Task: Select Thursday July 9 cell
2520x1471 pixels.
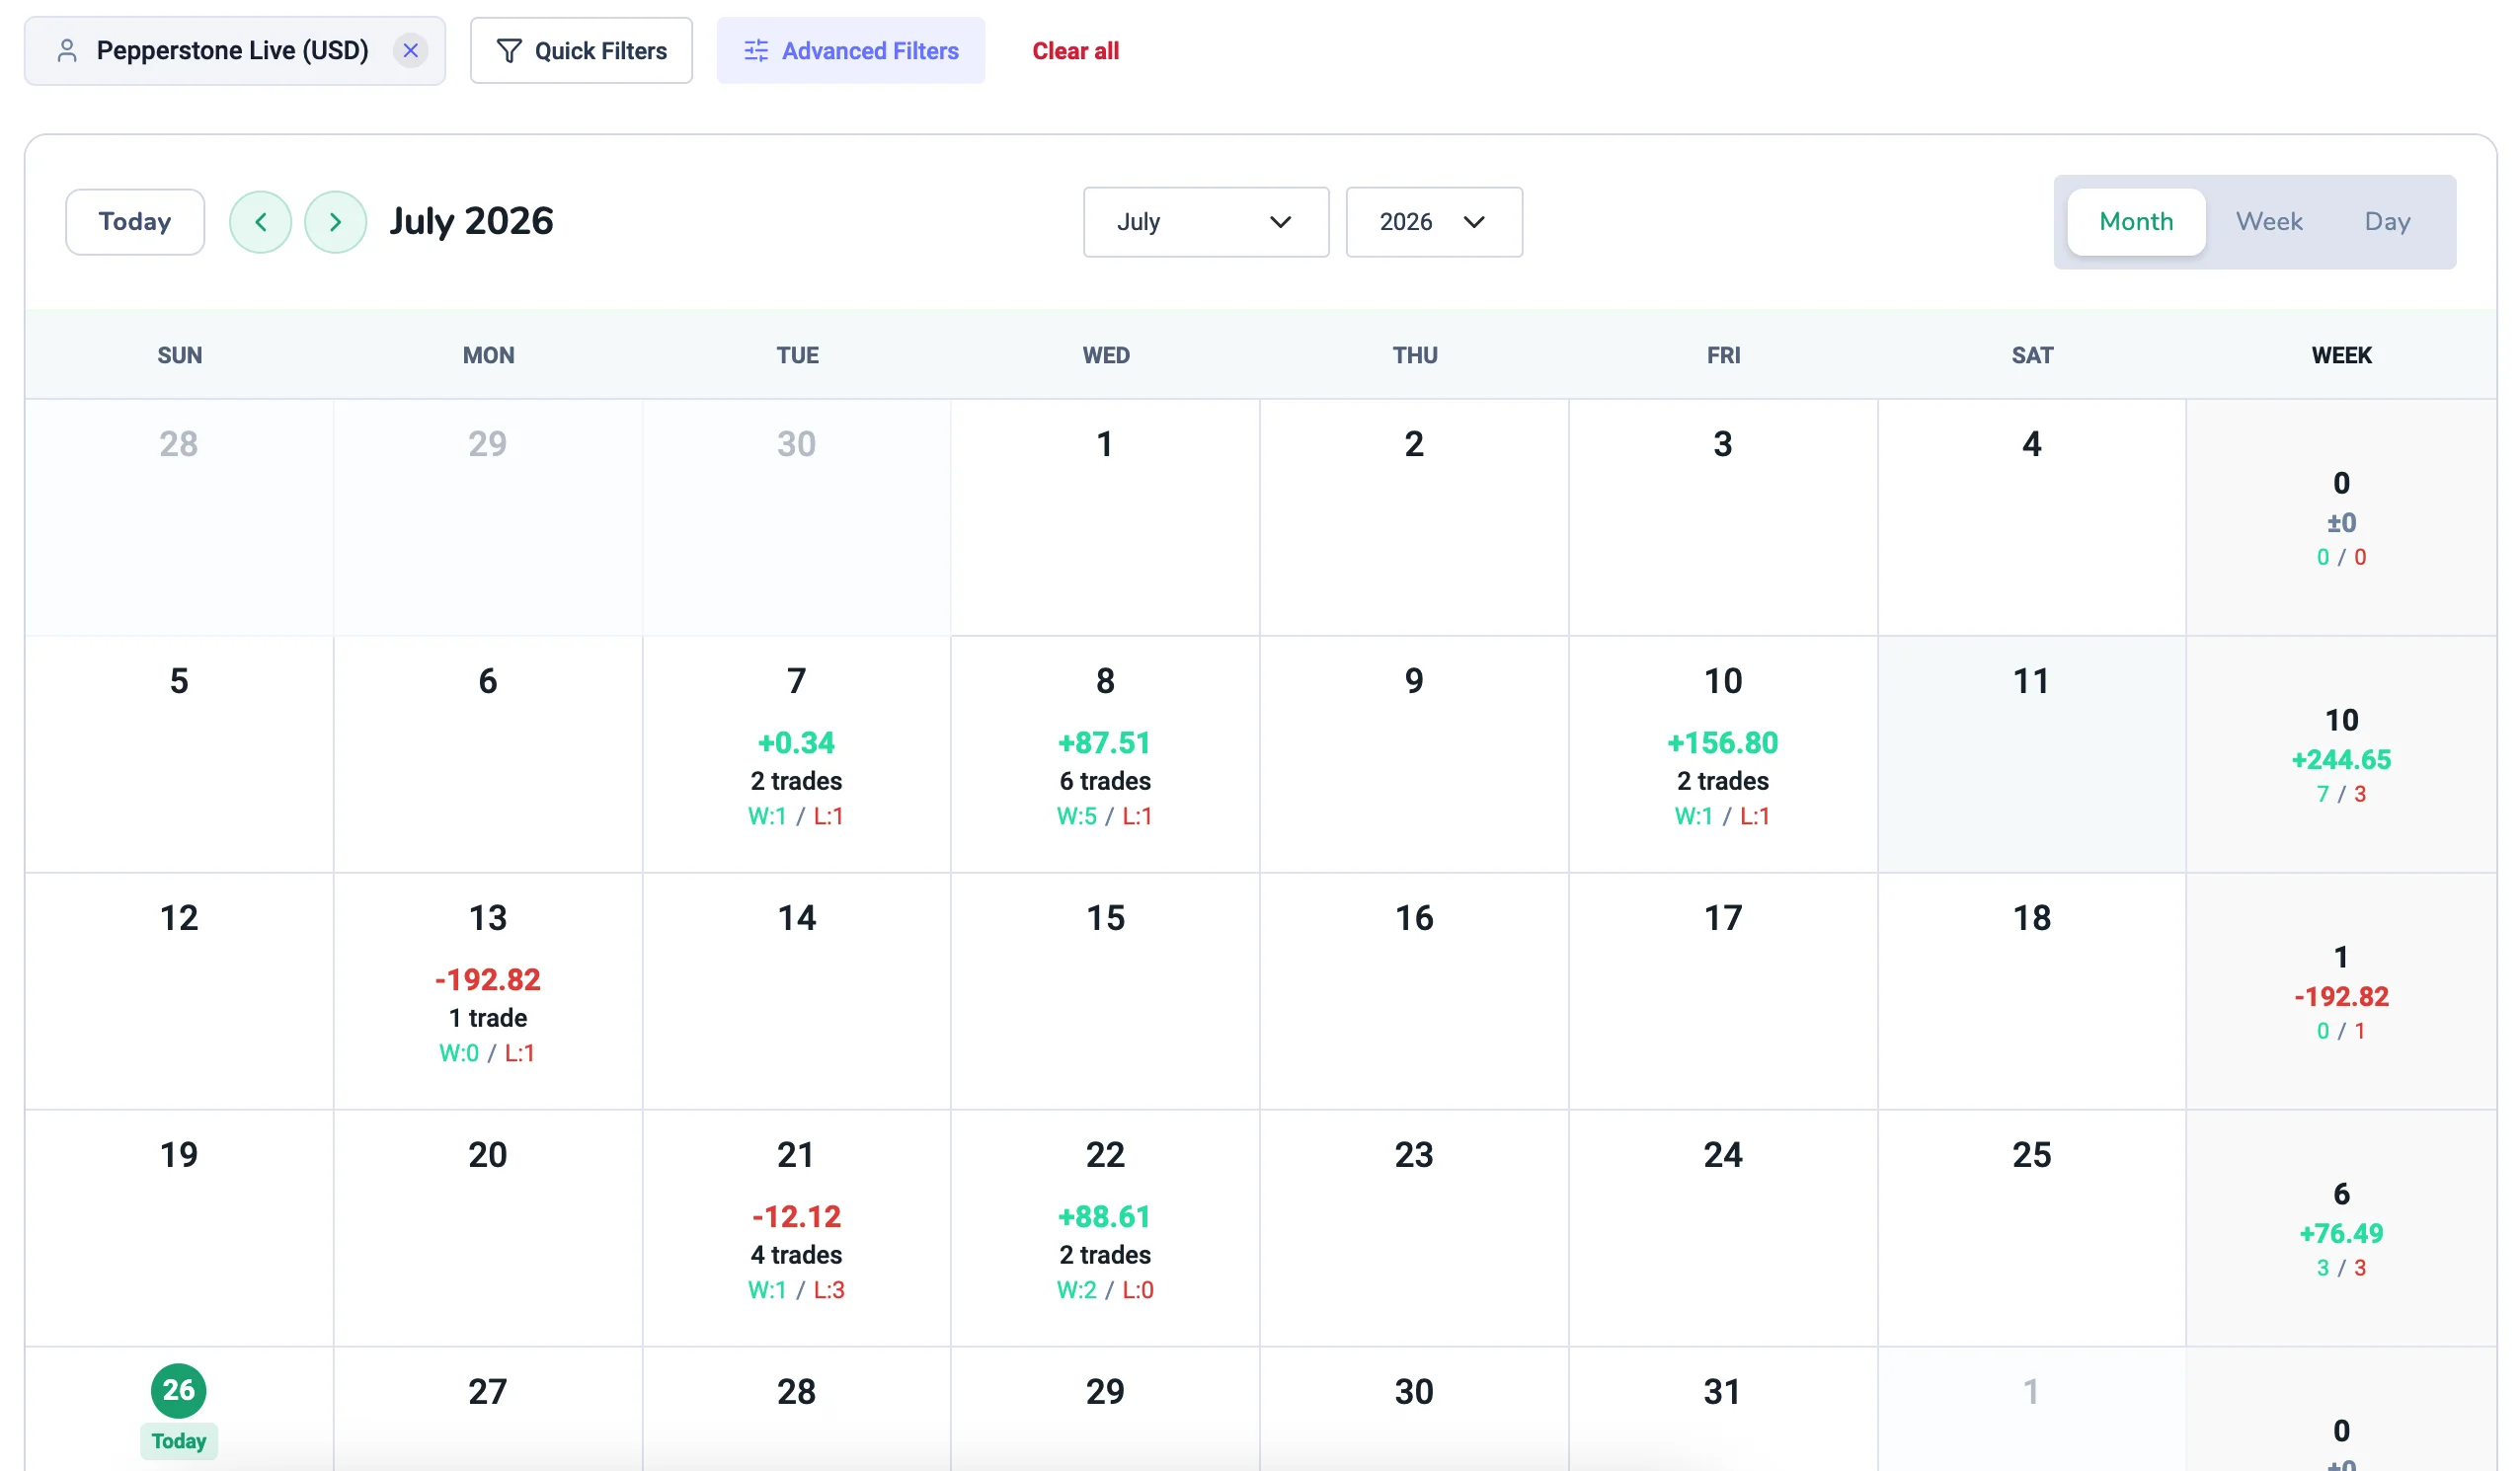Action: tap(1414, 754)
